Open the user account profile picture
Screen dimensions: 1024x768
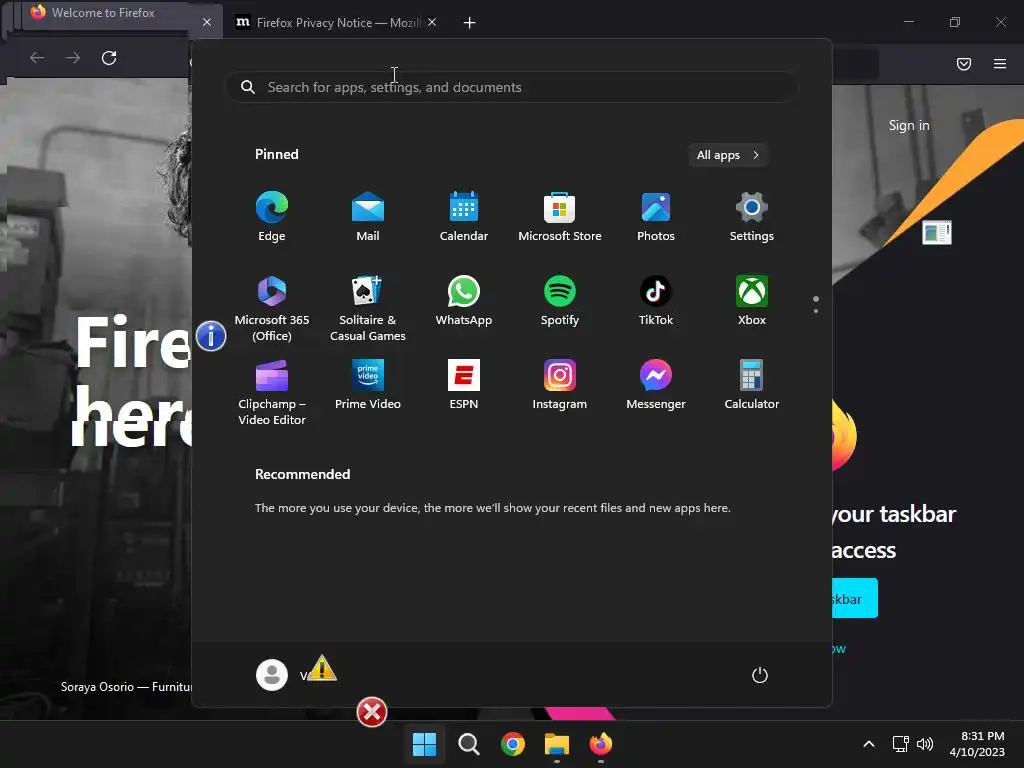pyautogui.click(x=272, y=675)
